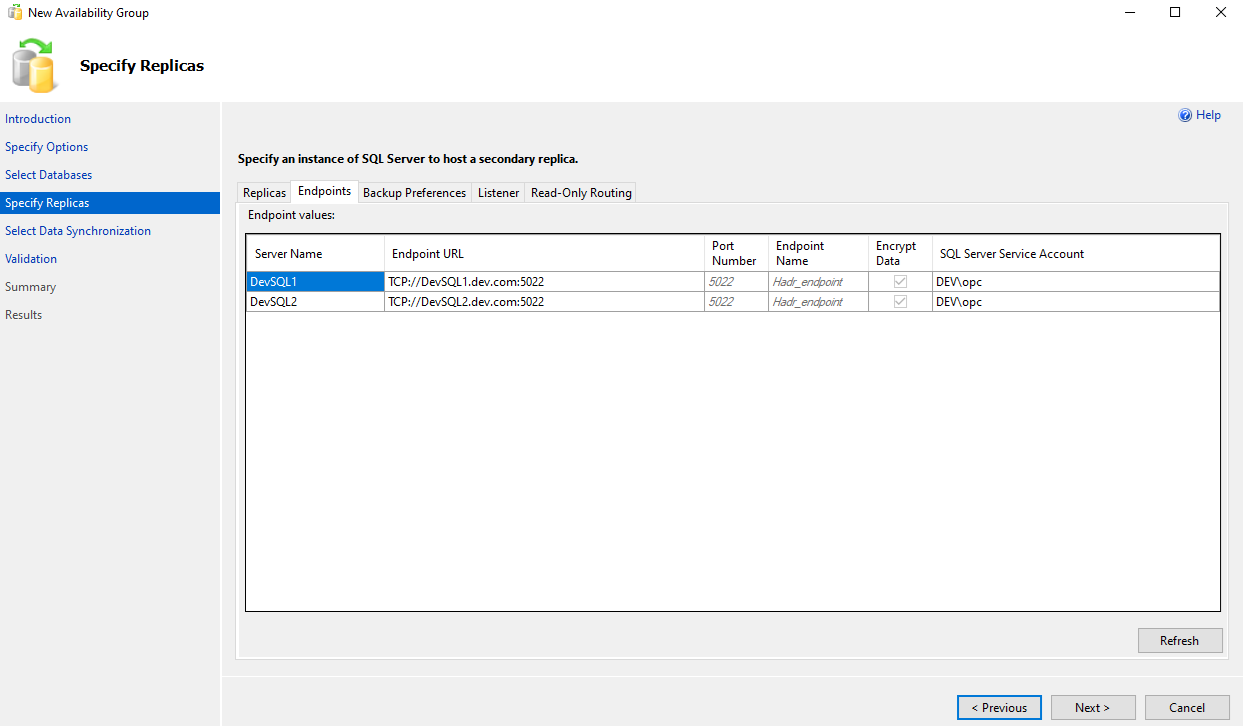
Task: Open the Backup Preferences tab
Action: click(x=414, y=193)
